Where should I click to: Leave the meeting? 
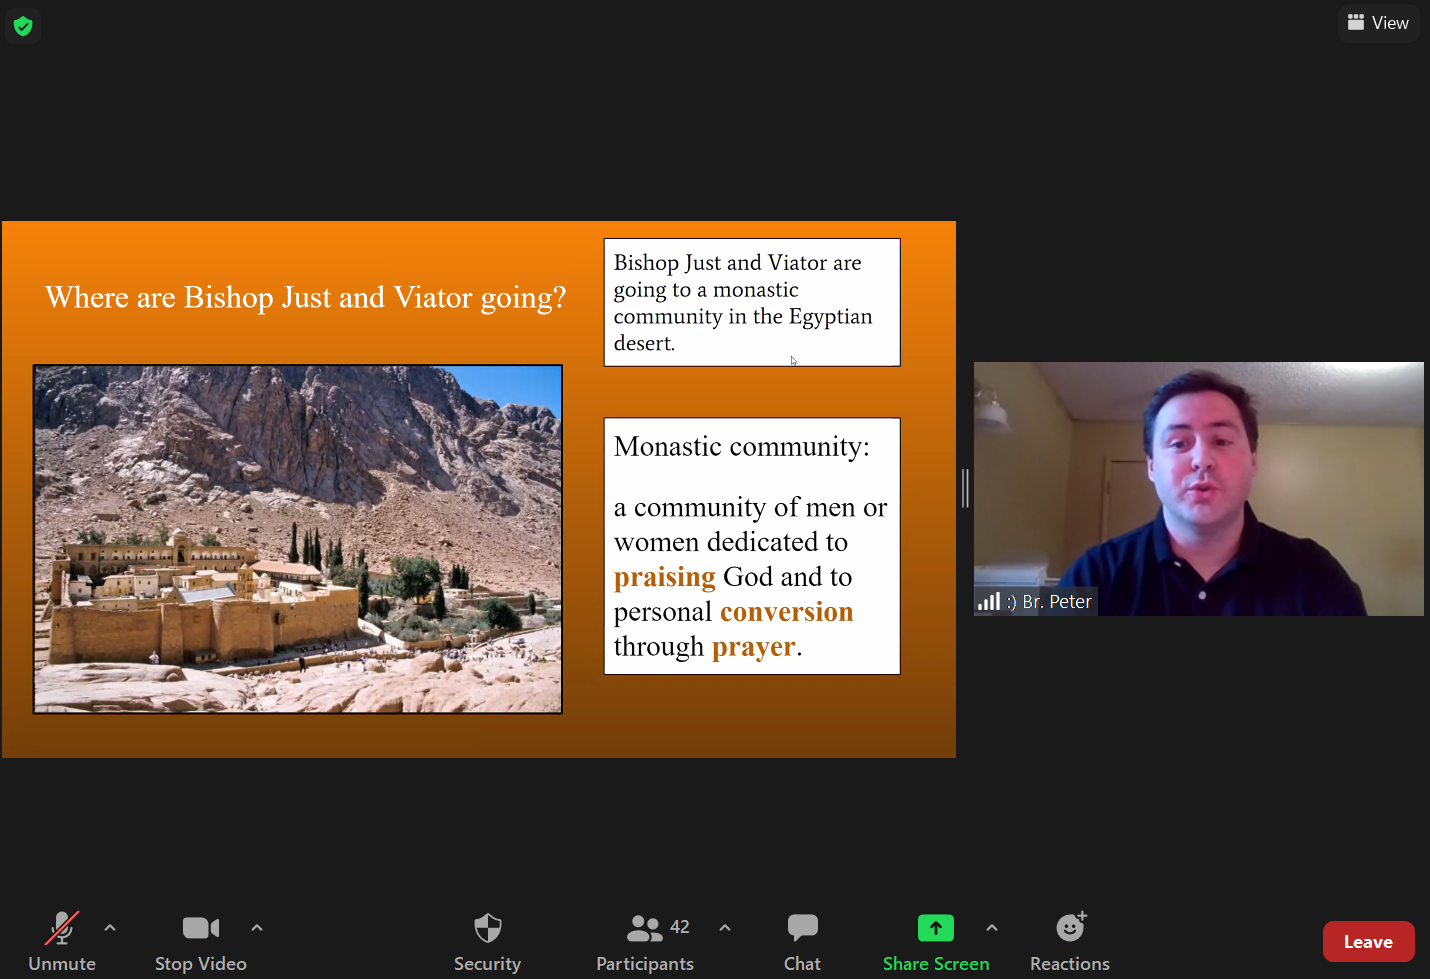(x=1368, y=942)
